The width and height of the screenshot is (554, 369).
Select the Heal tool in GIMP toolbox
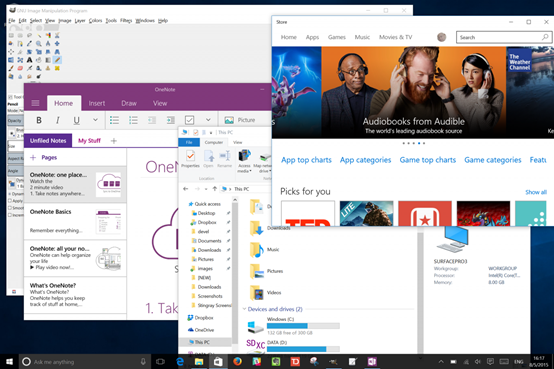coord(57,68)
